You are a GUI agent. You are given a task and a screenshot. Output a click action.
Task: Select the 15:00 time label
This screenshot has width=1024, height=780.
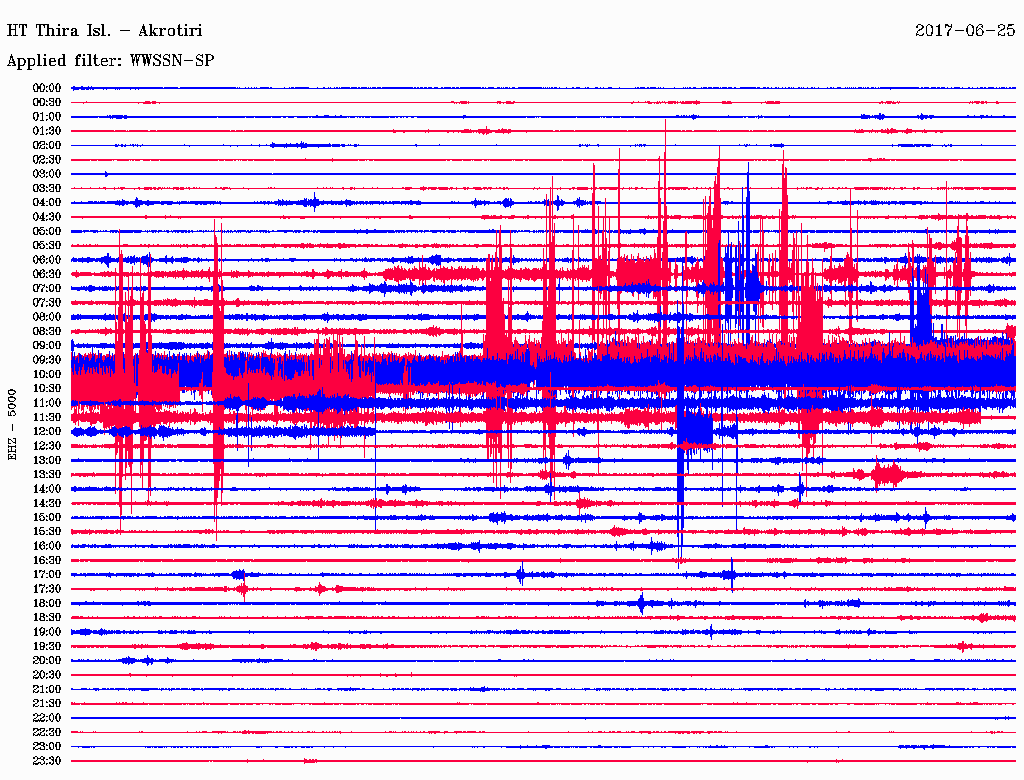(46, 517)
